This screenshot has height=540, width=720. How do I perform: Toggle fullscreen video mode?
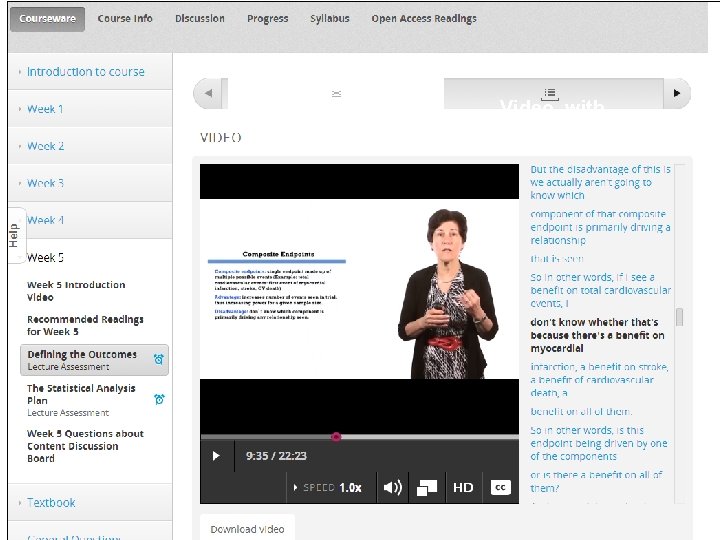427,487
